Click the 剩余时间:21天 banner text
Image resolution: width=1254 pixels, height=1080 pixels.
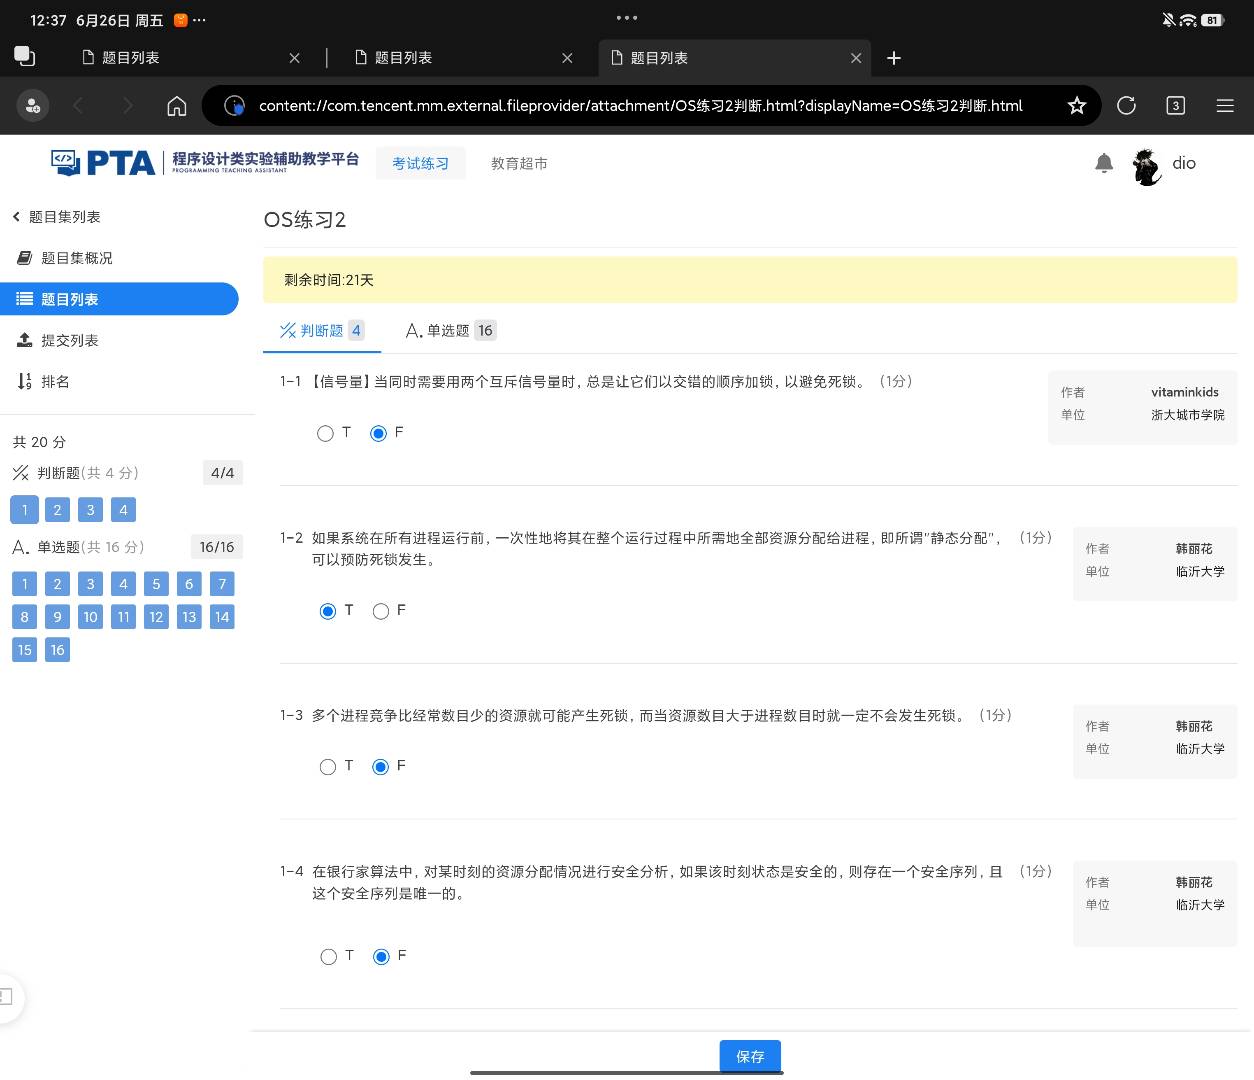[329, 280]
